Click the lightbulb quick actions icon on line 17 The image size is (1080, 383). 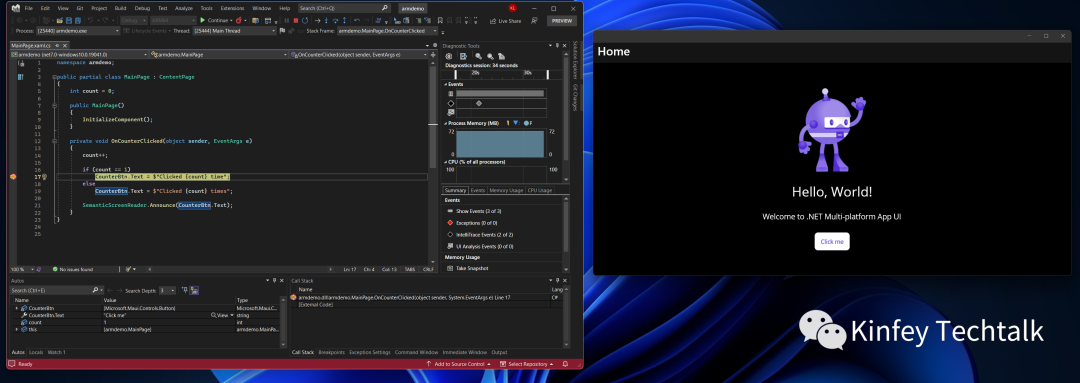point(44,177)
